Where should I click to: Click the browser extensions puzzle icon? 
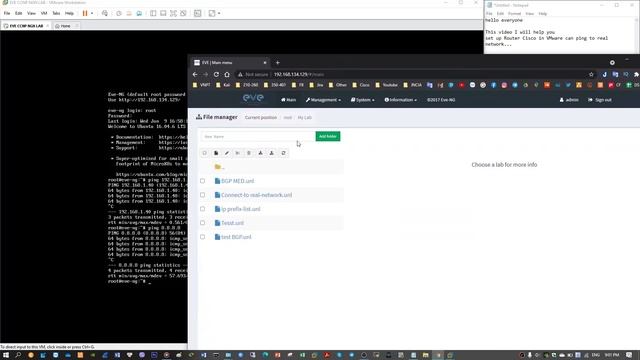(636, 74)
